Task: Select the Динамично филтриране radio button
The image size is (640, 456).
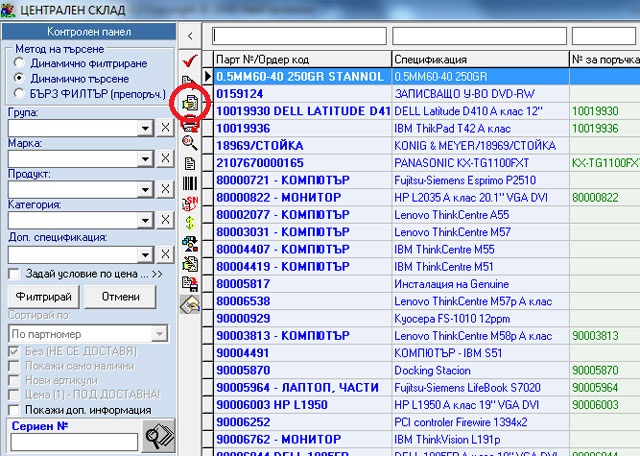Action: coord(19,63)
